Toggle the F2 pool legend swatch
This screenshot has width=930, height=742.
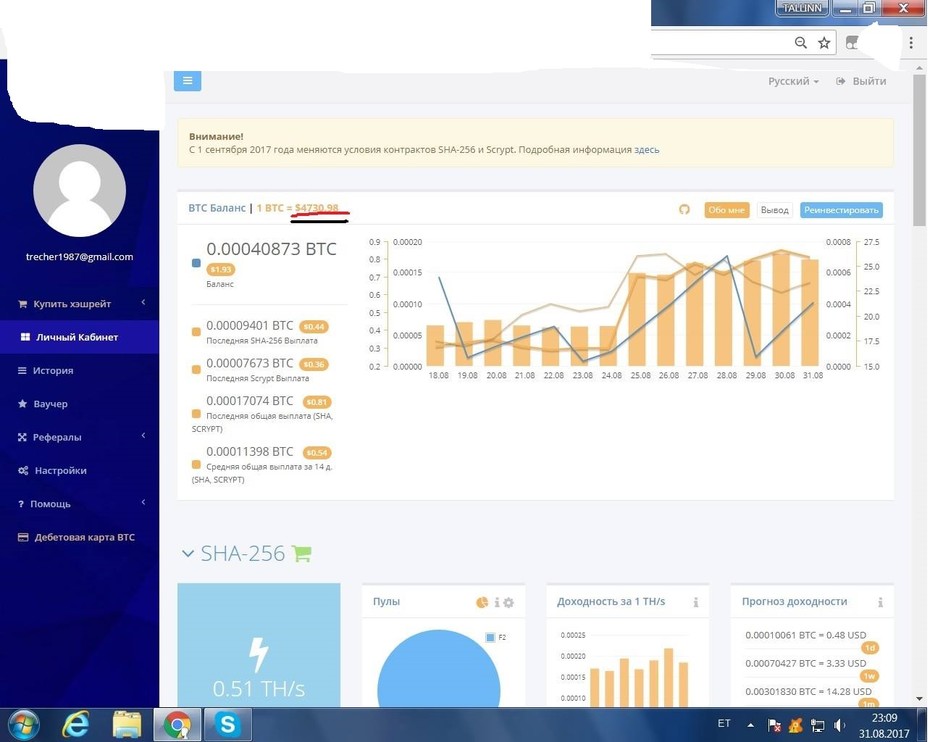[490, 638]
